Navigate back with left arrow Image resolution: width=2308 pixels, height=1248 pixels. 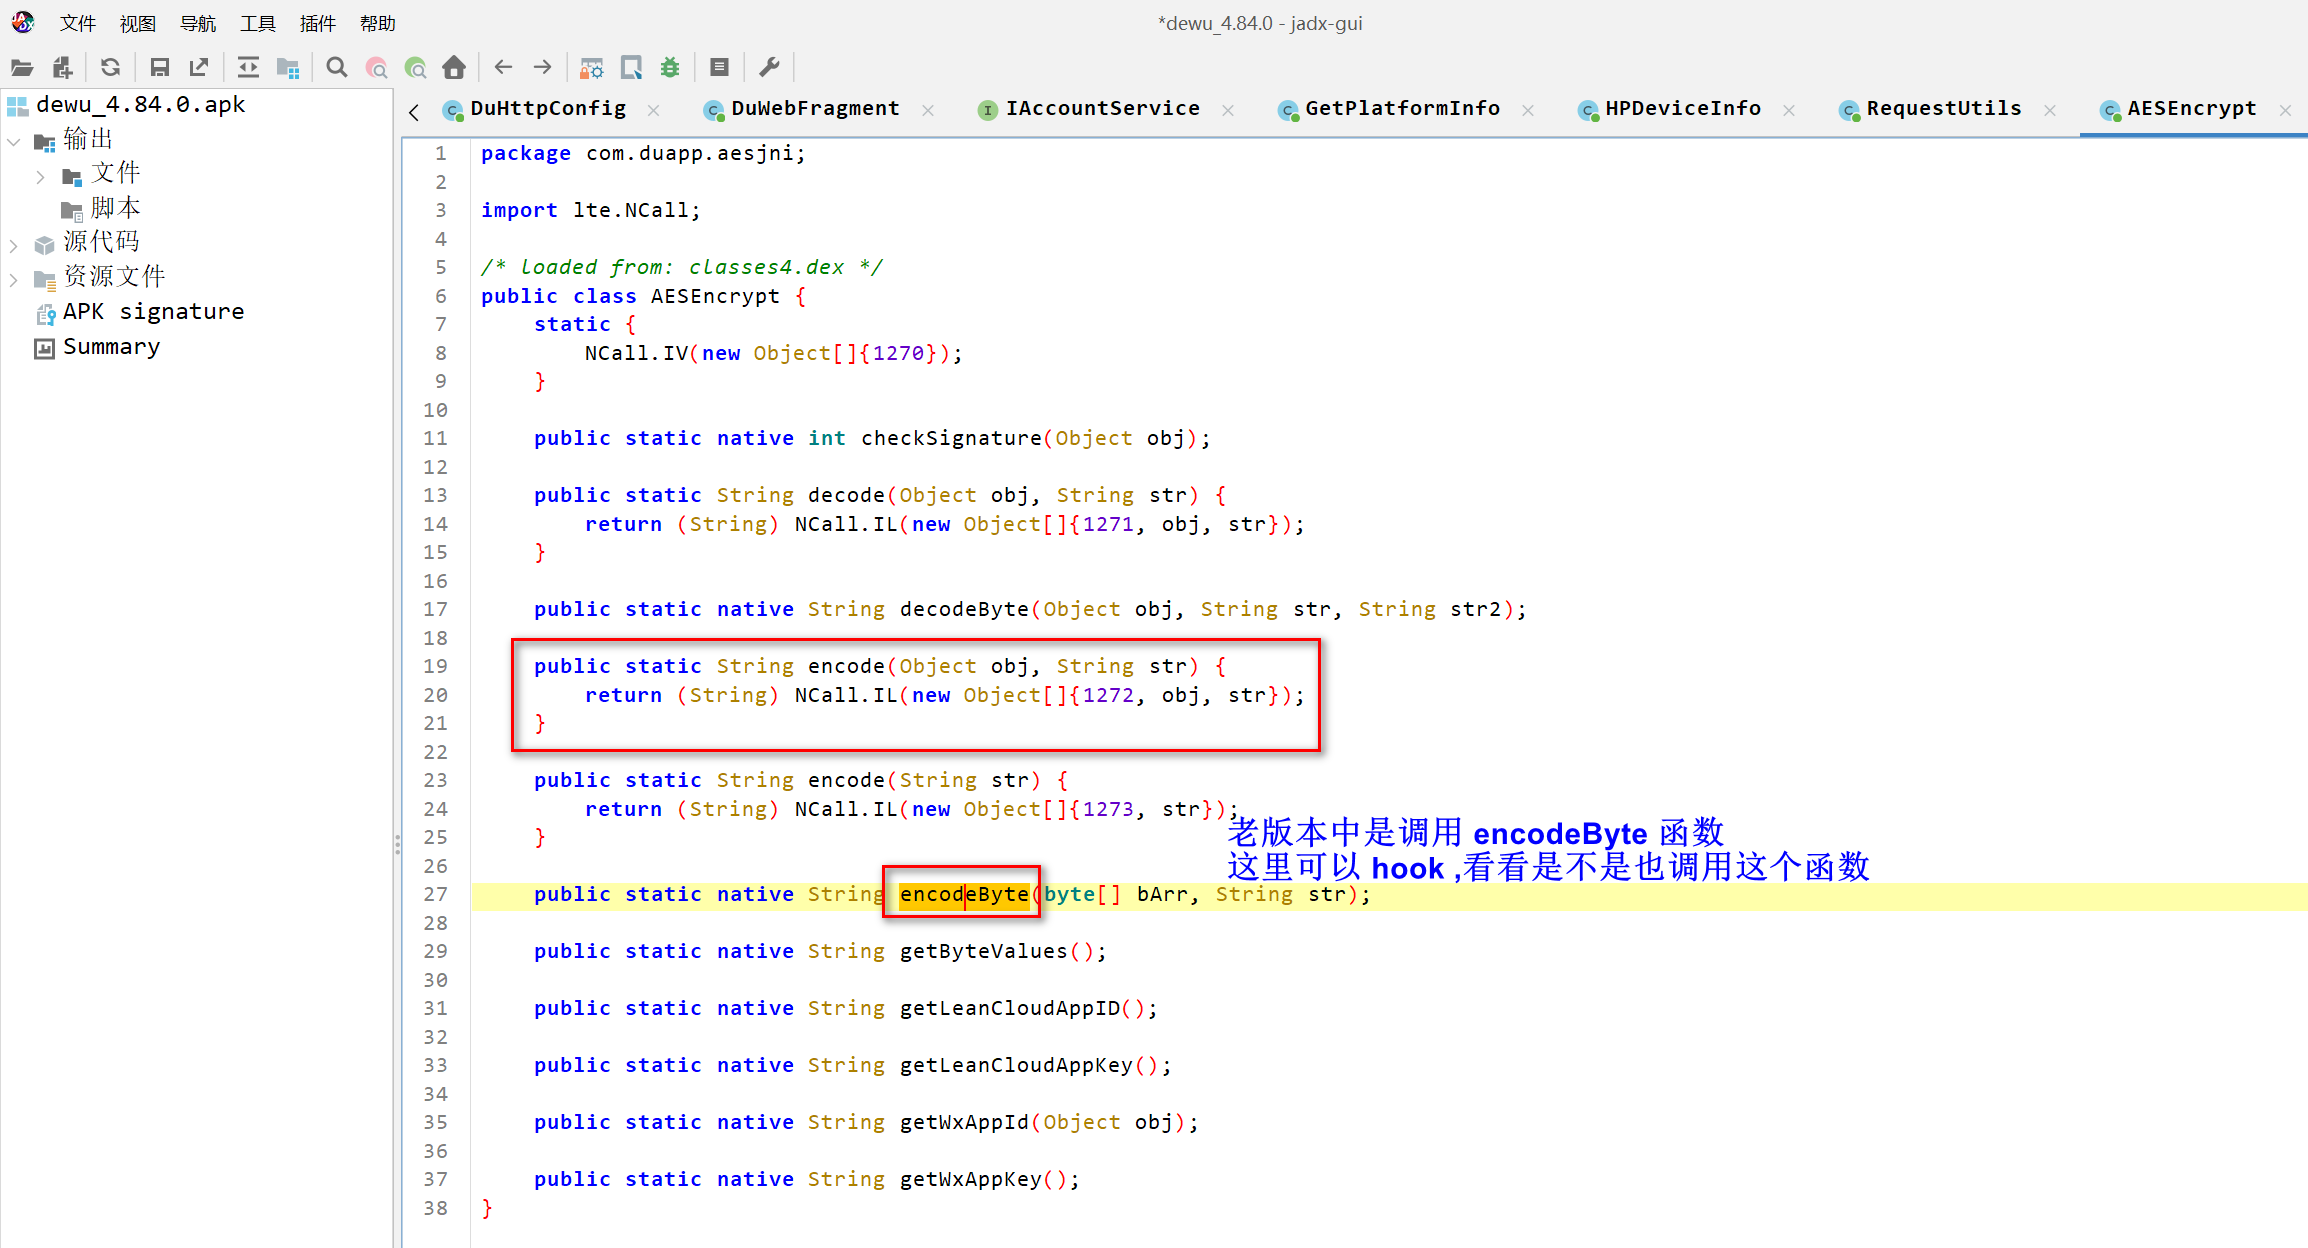(503, 68)
